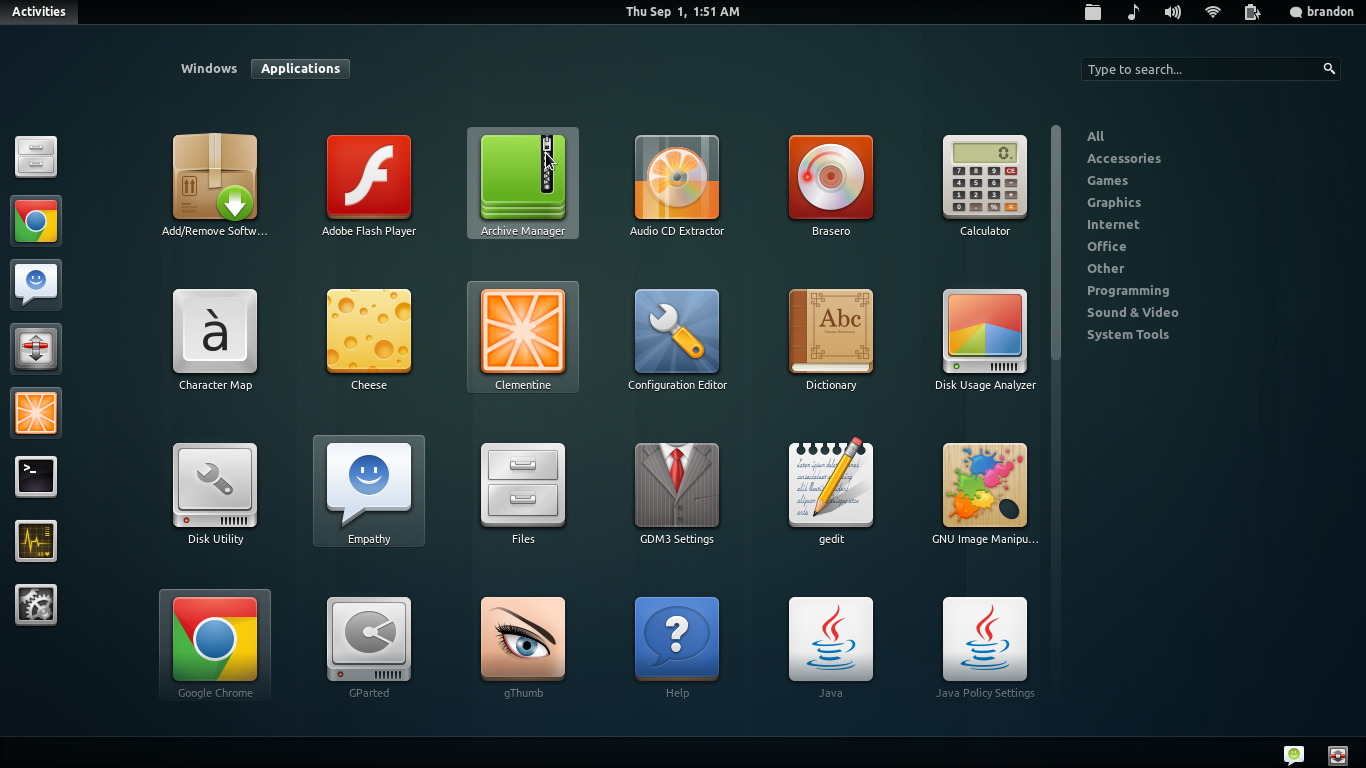
Task: Open Google Chrome in the applications grid
Action: pos(215,647)
